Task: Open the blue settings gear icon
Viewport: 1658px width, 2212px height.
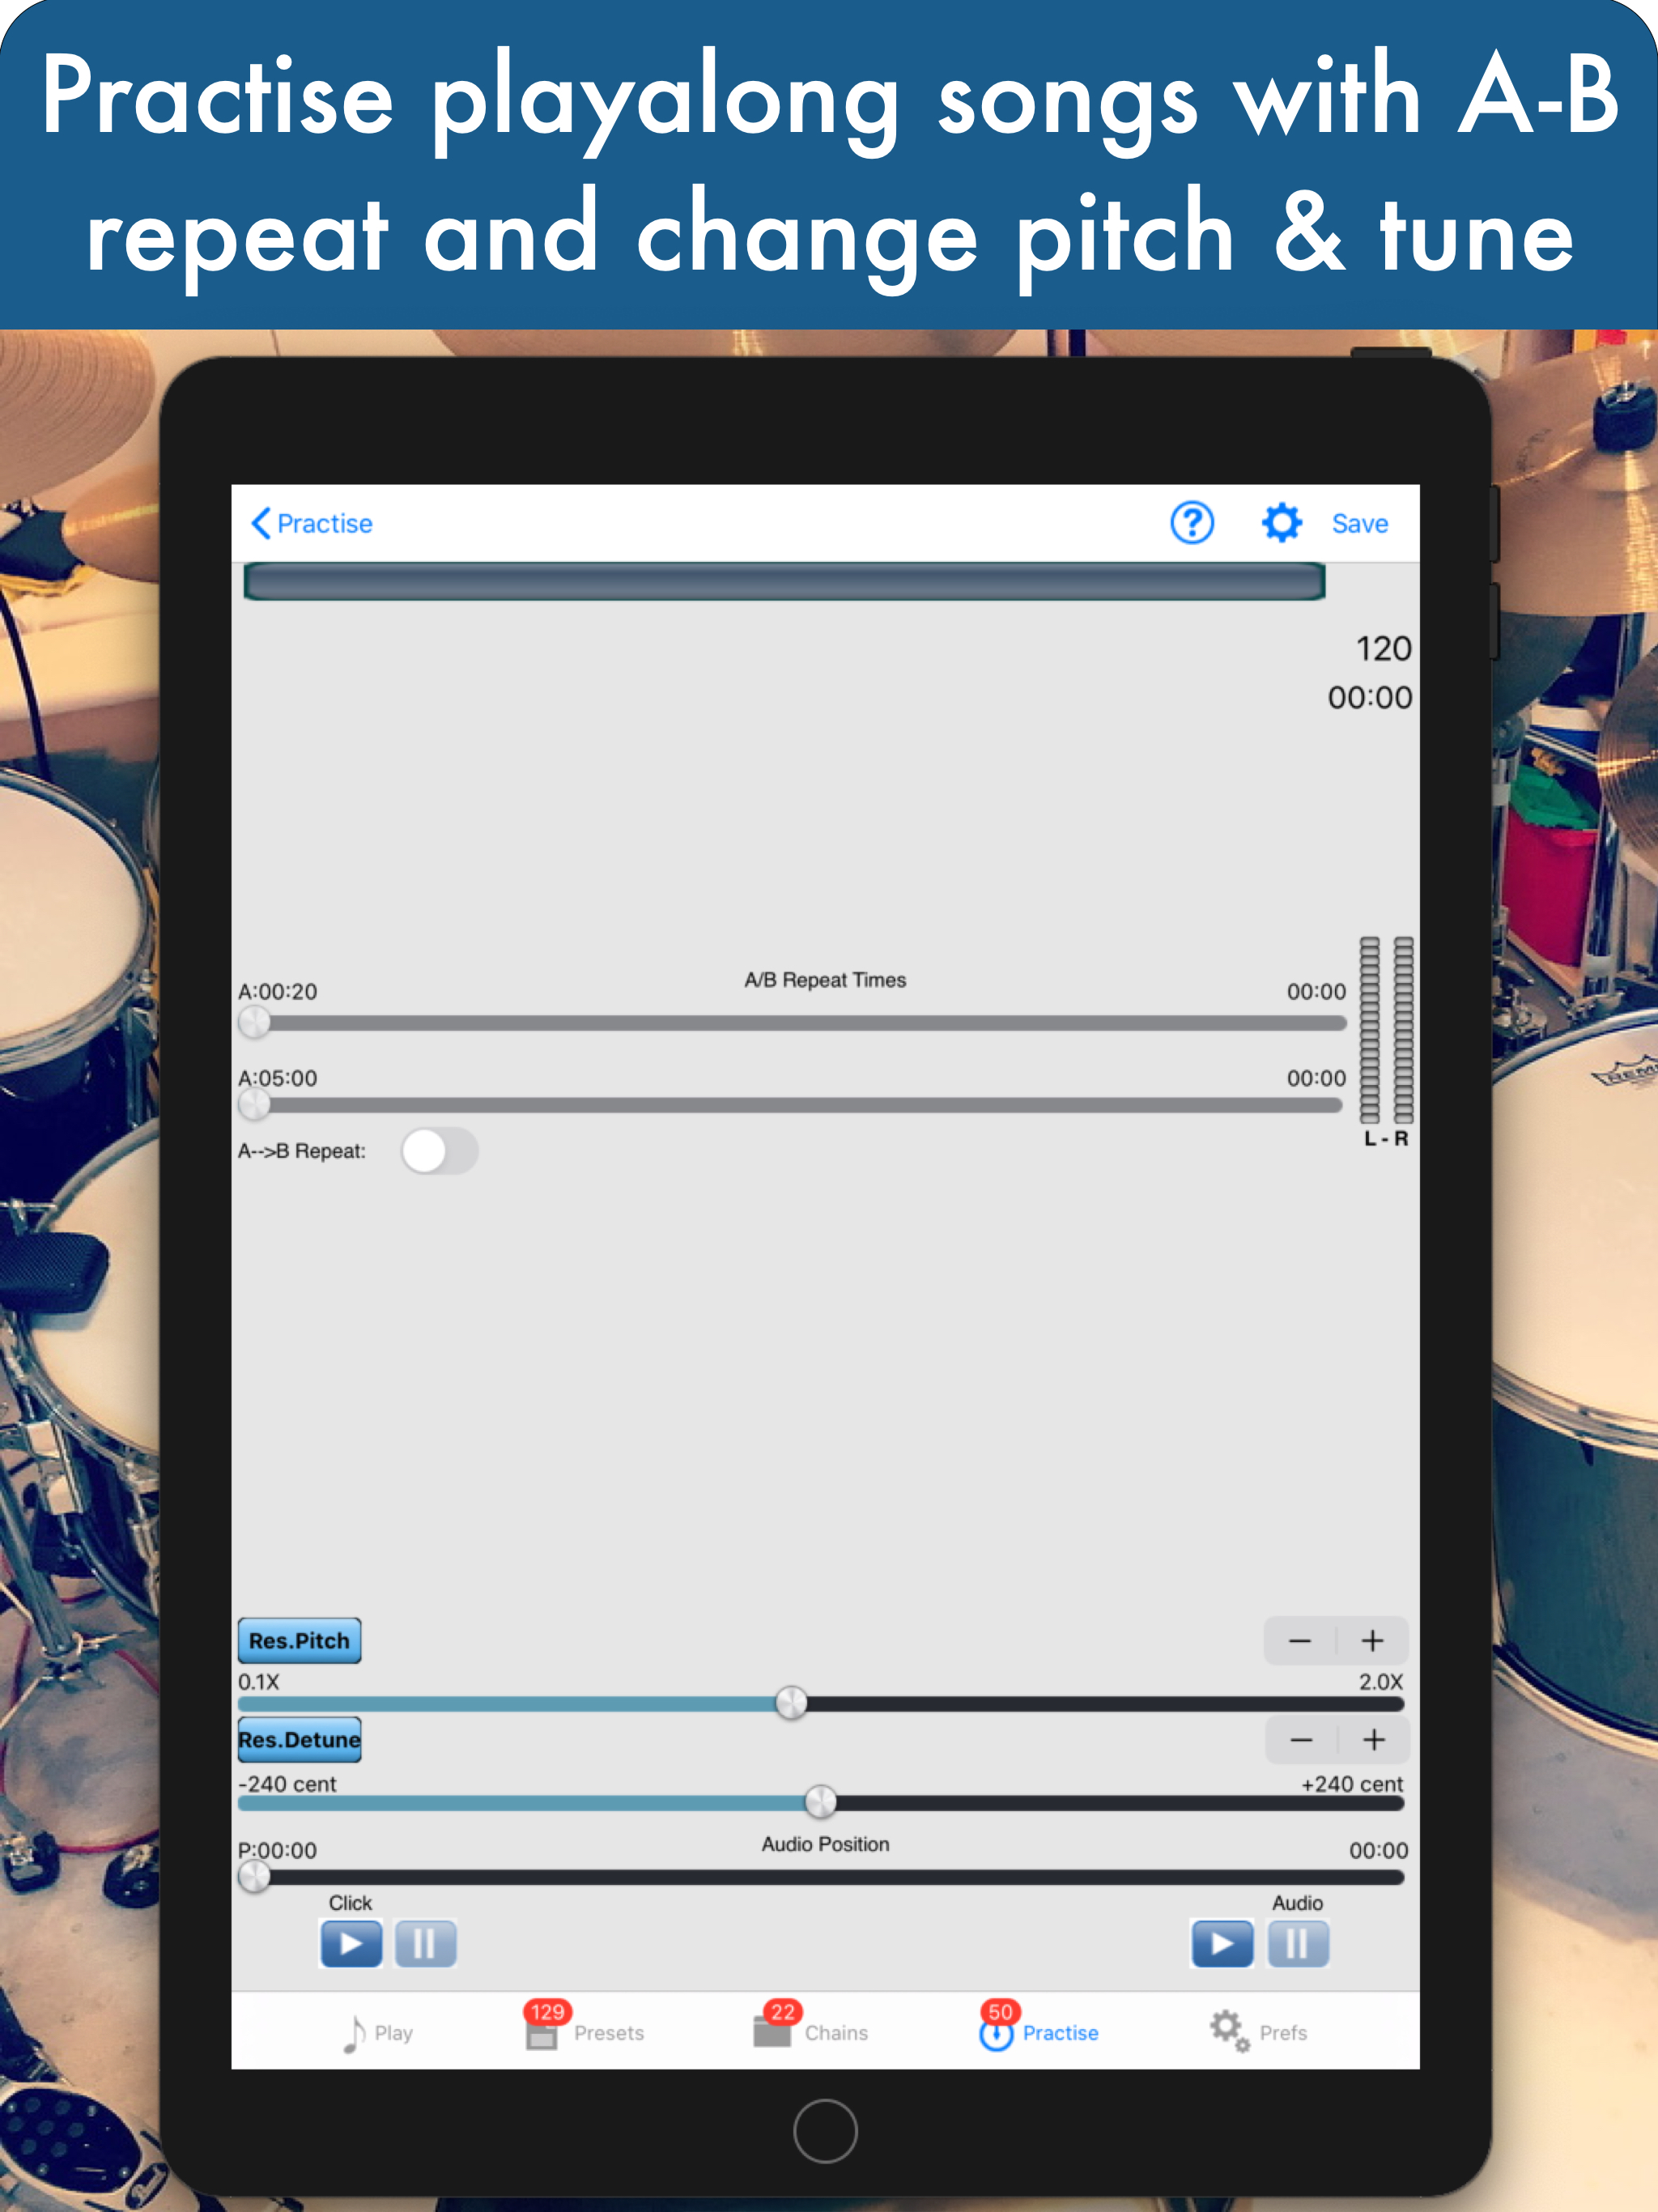Action: pos(1281,523)
